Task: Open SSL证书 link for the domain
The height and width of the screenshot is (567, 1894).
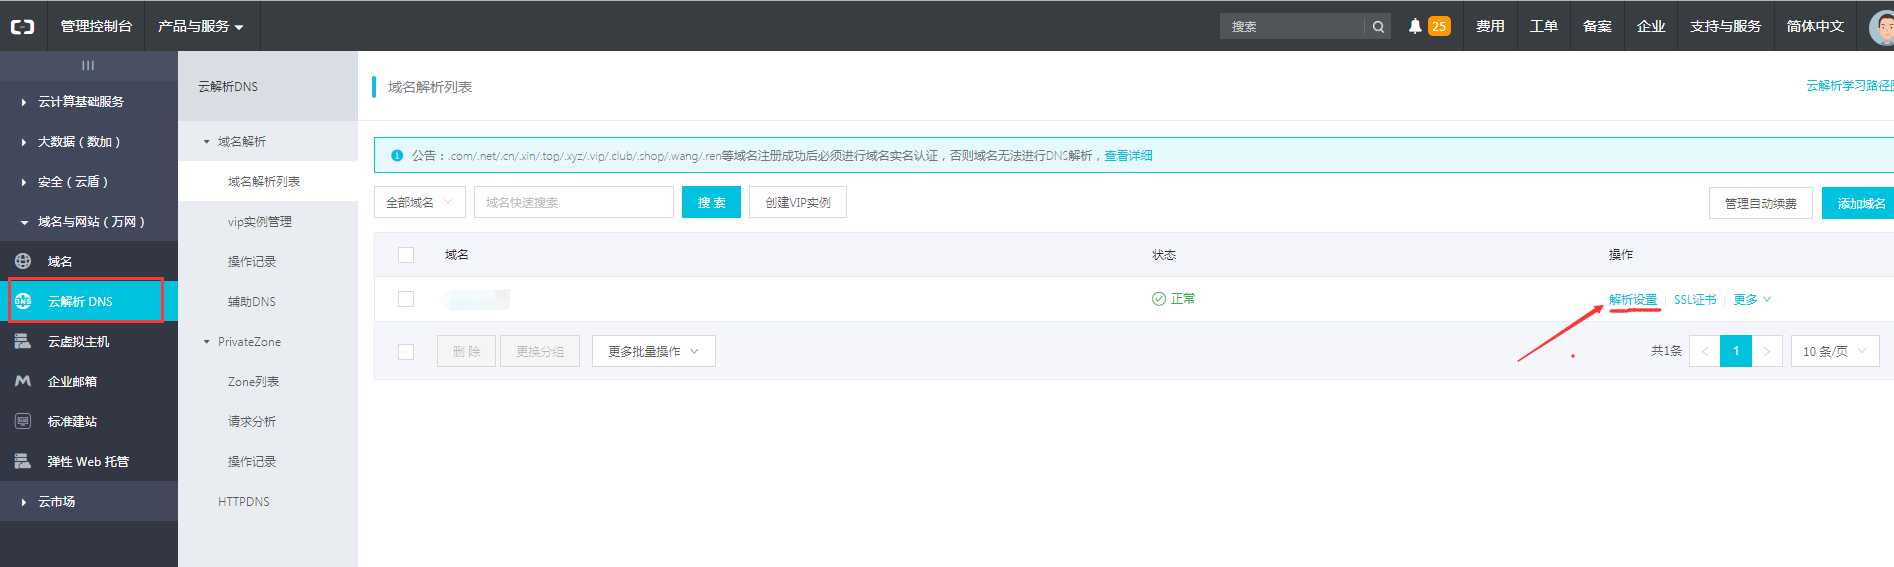Action: pyautogui.click(x=1695, y=299)
